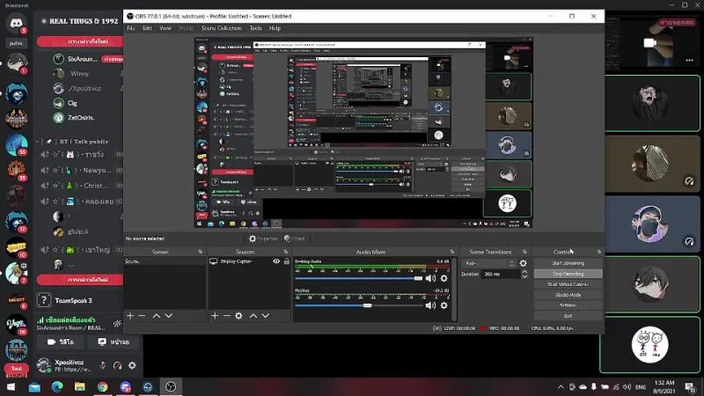Select Display Capture source row
The height and width of the screenshot is (396, 704).
249,261
